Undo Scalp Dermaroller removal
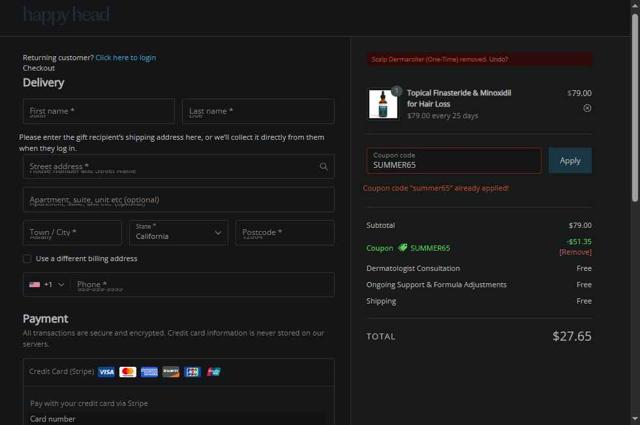The image size is (640, 425). coord(498,60)
